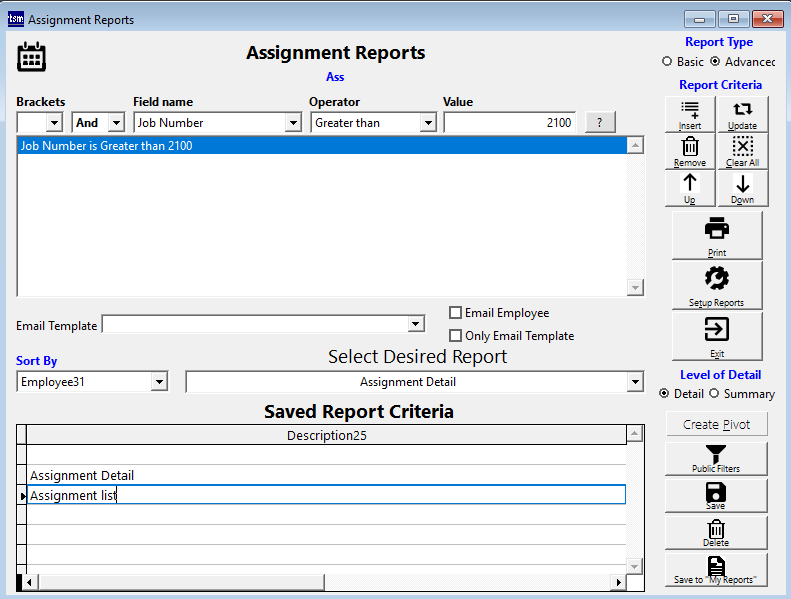The height and width of the screenshot is (599, 791).
Task: Enable the Email Employee checkbox
Action: coord(456,313)
